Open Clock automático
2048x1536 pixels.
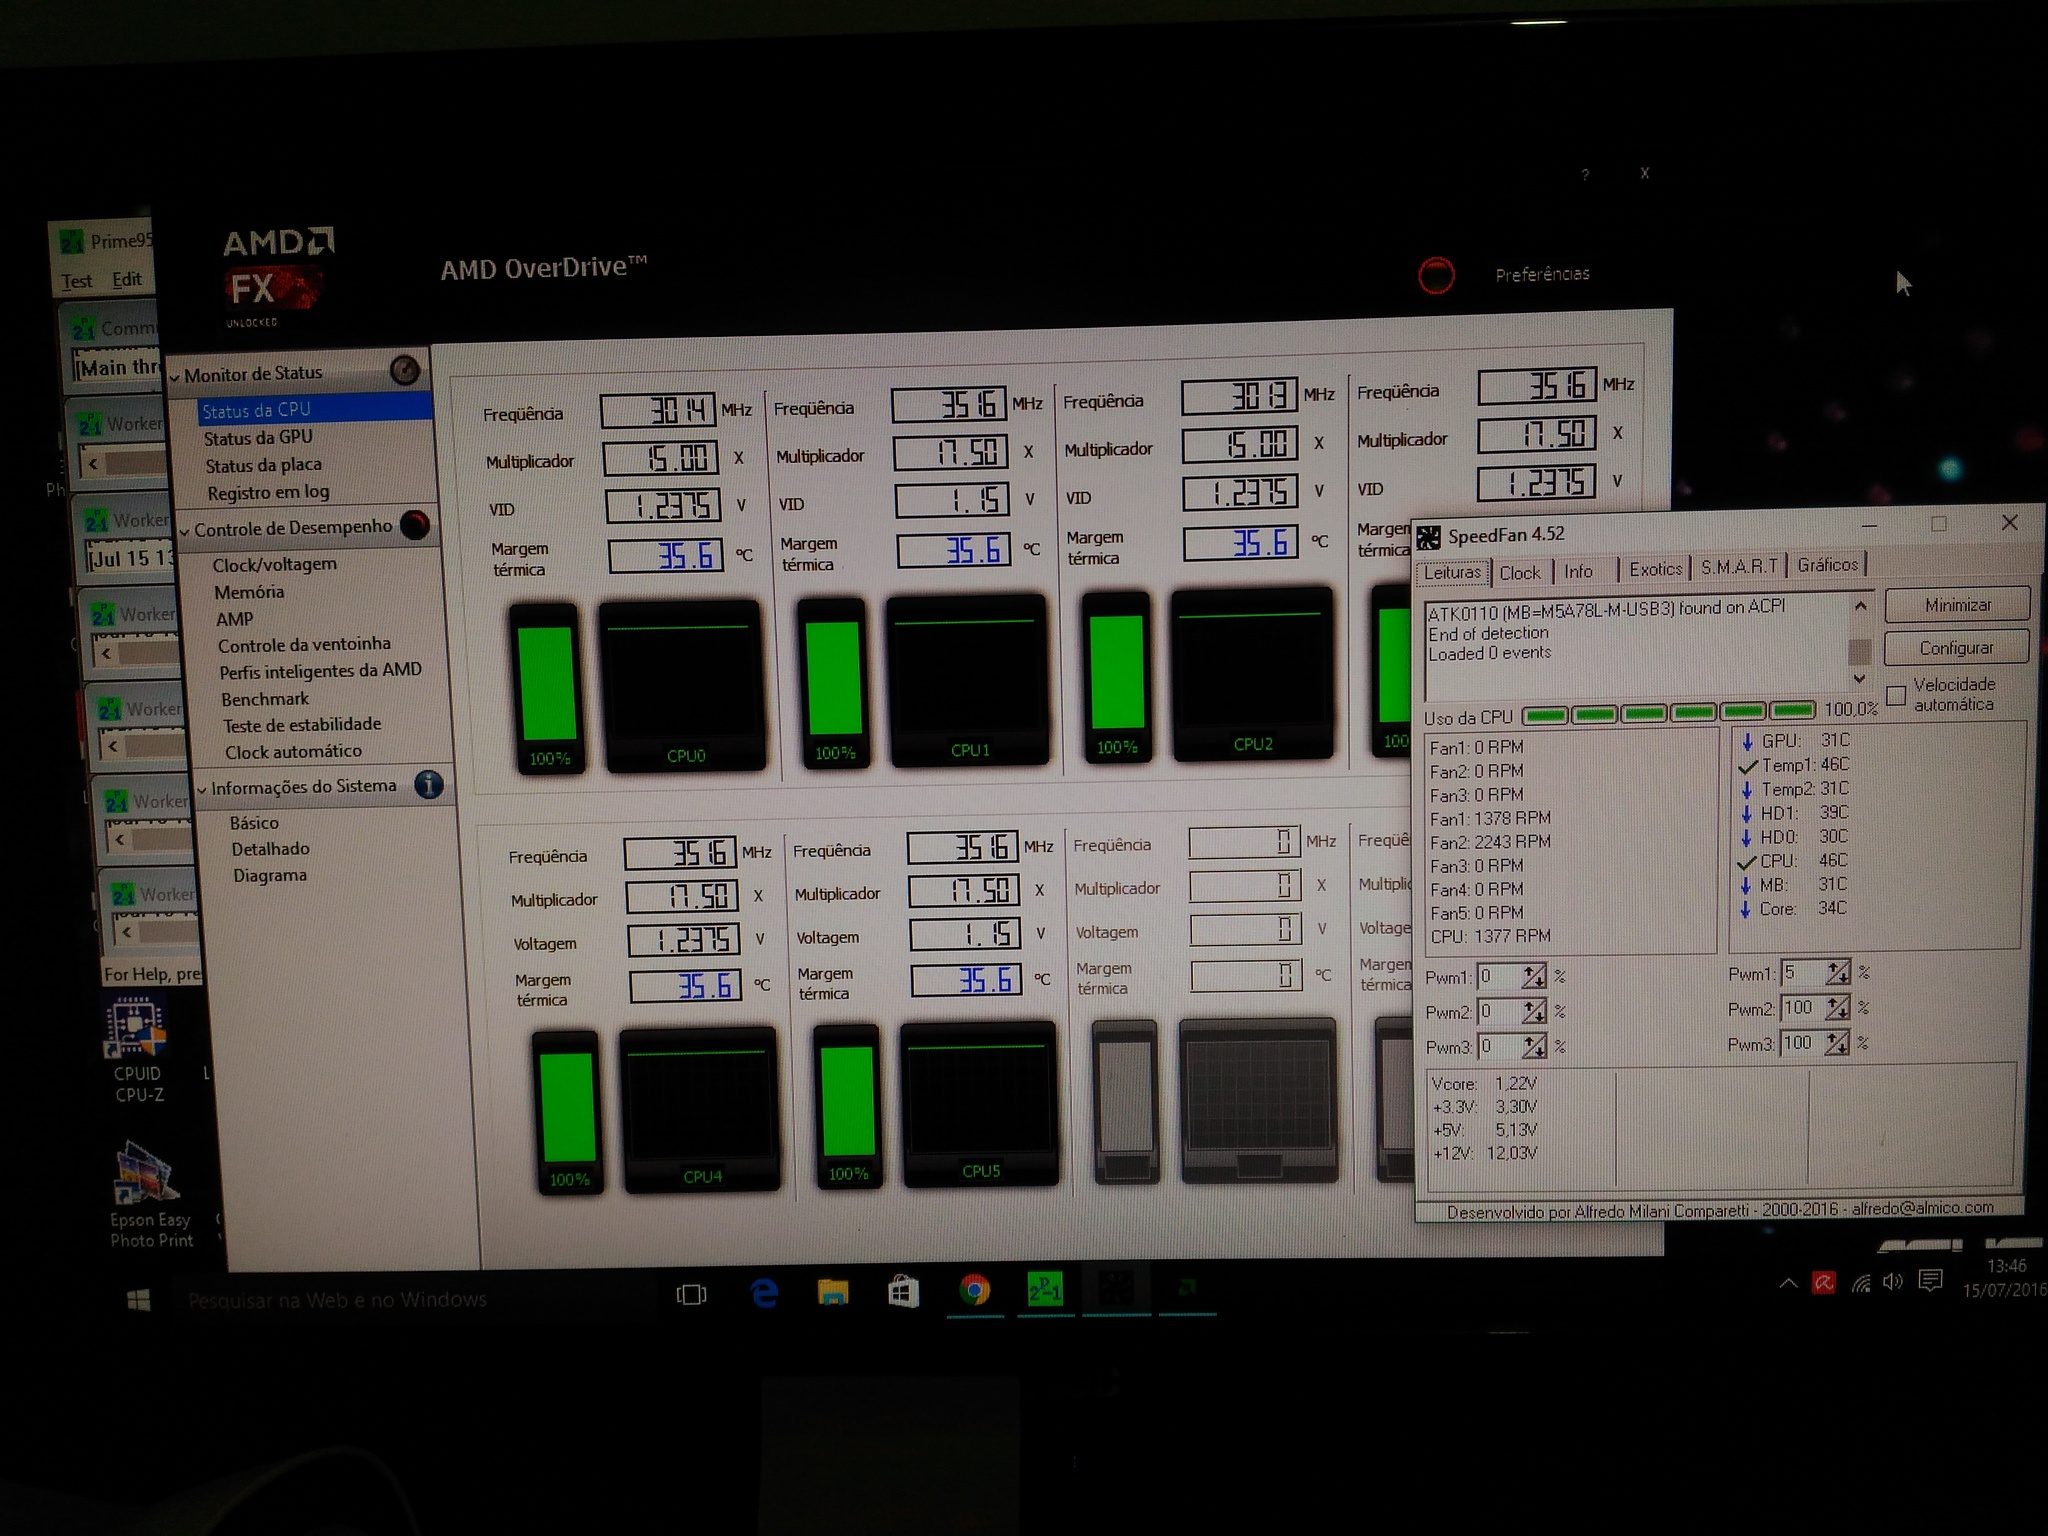293,751
